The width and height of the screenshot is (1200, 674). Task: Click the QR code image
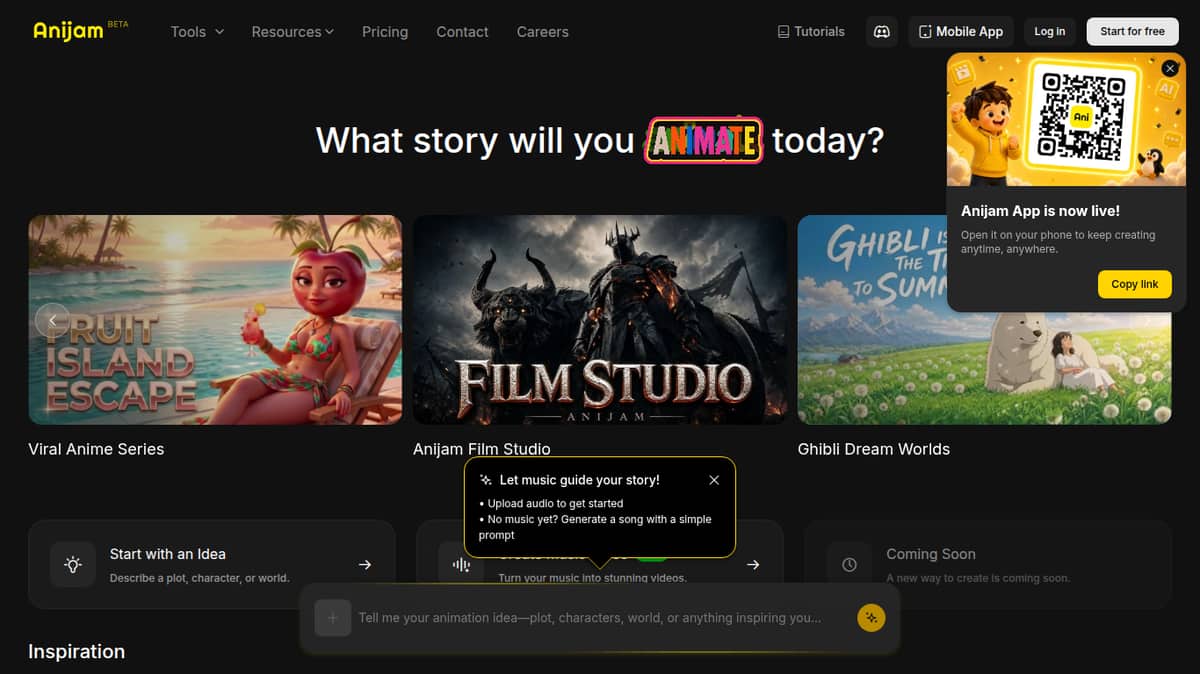[x=1081, y=117]
